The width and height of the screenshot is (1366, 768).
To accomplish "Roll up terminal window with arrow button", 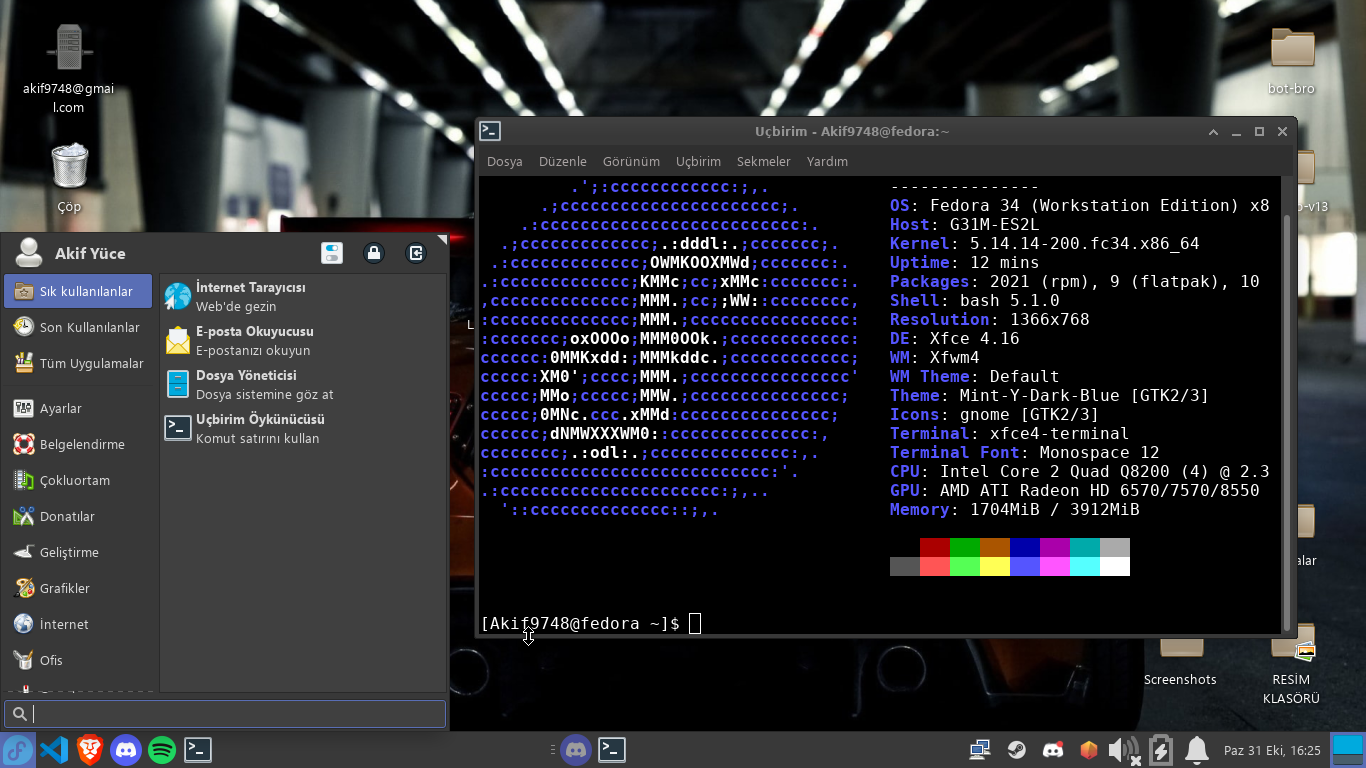I will click(x=1213, y=131).
